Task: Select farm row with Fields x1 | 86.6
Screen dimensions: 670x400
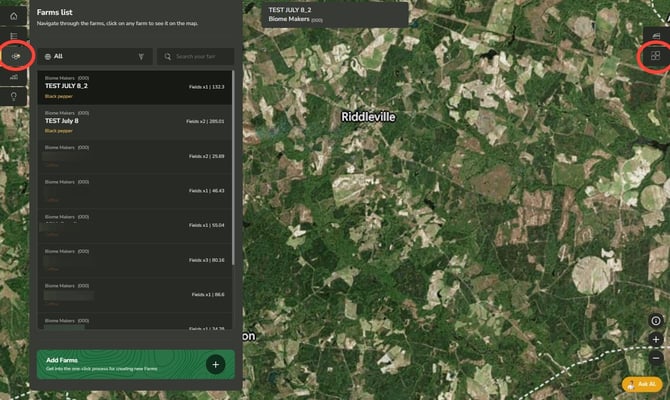Action: point(135,295)
